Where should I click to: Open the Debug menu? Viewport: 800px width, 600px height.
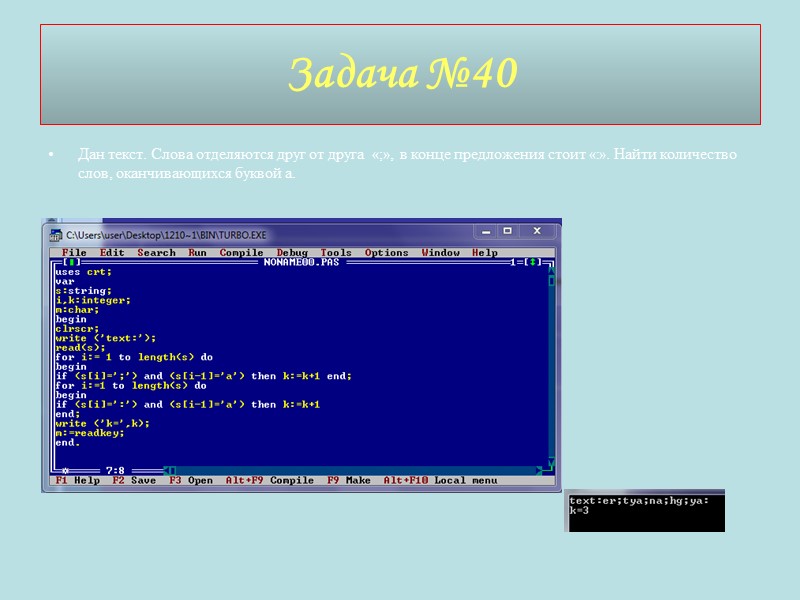(292, 253)
